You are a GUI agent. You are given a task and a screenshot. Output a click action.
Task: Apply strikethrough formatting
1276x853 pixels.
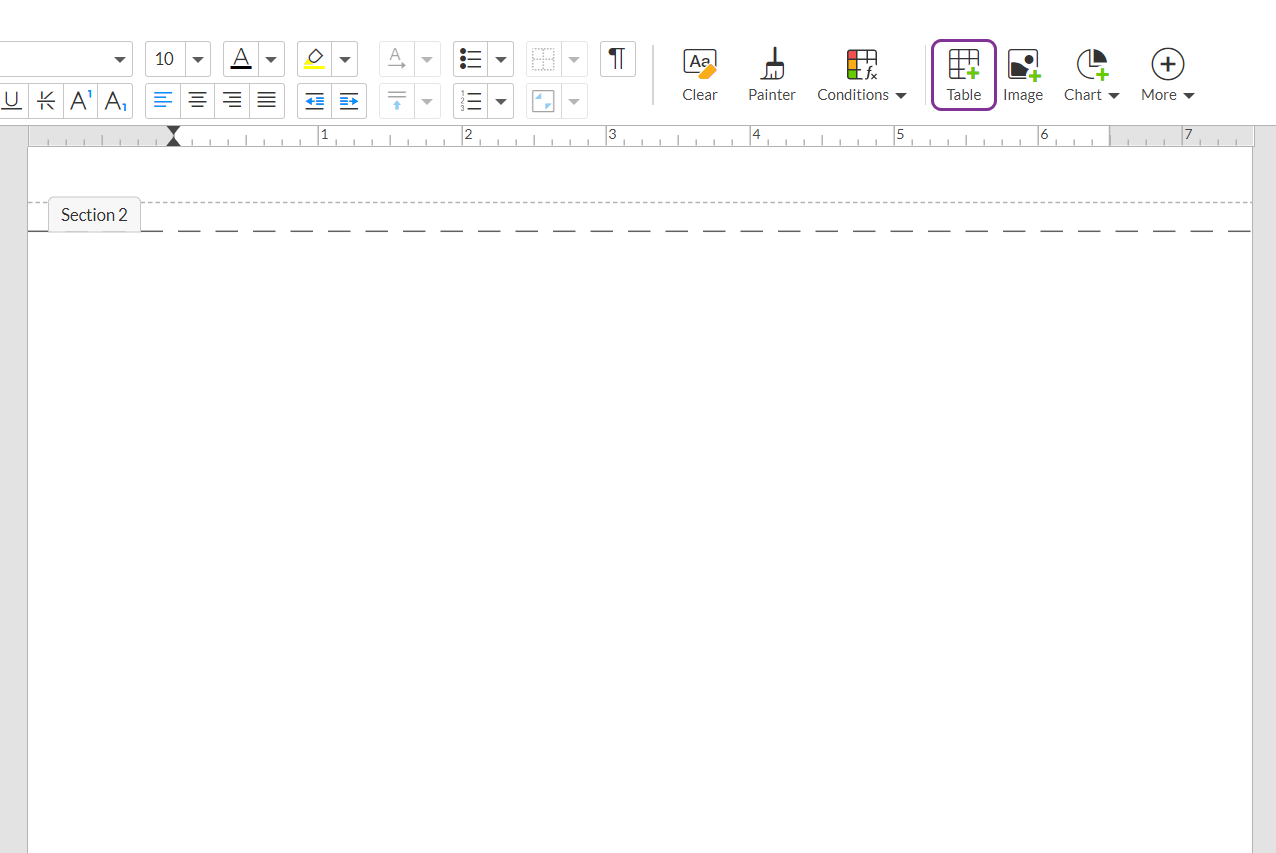pos(46,101)
